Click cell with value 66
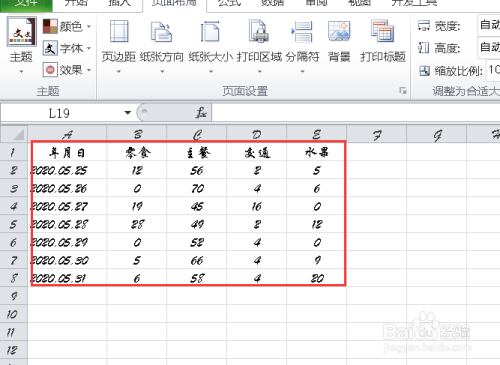This screenshot has height=365, width=500. 197,260
